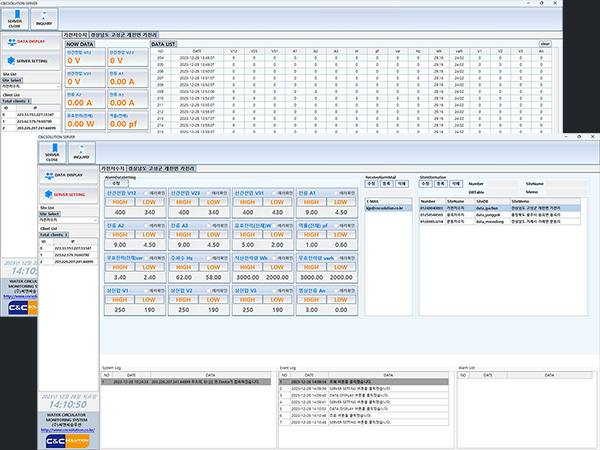Select the 가헌저수지 tab in the front window
The height and width of the screenshot is (450, 600).
[x=115, y=168]
